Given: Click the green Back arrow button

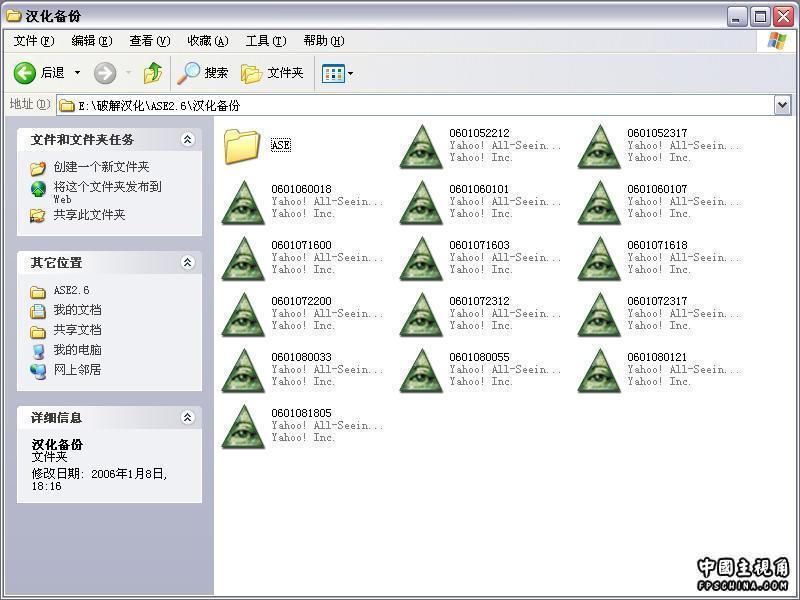Looking at the screenshot, I should click(x=24, y=73).
